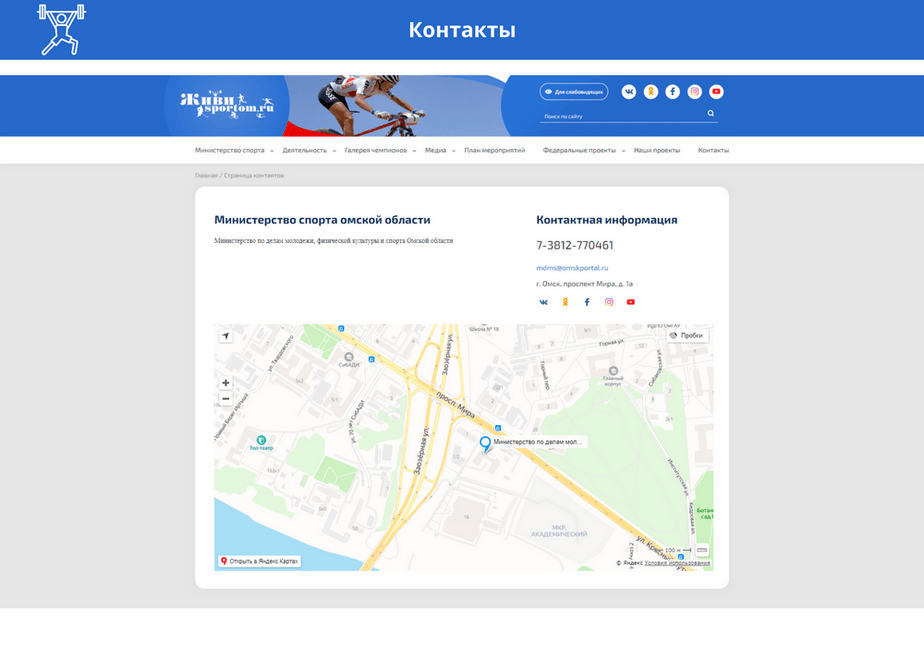Expand Деятельность menu
The width and height of the screenshot is (924, 646).
(x=309, y=150)
